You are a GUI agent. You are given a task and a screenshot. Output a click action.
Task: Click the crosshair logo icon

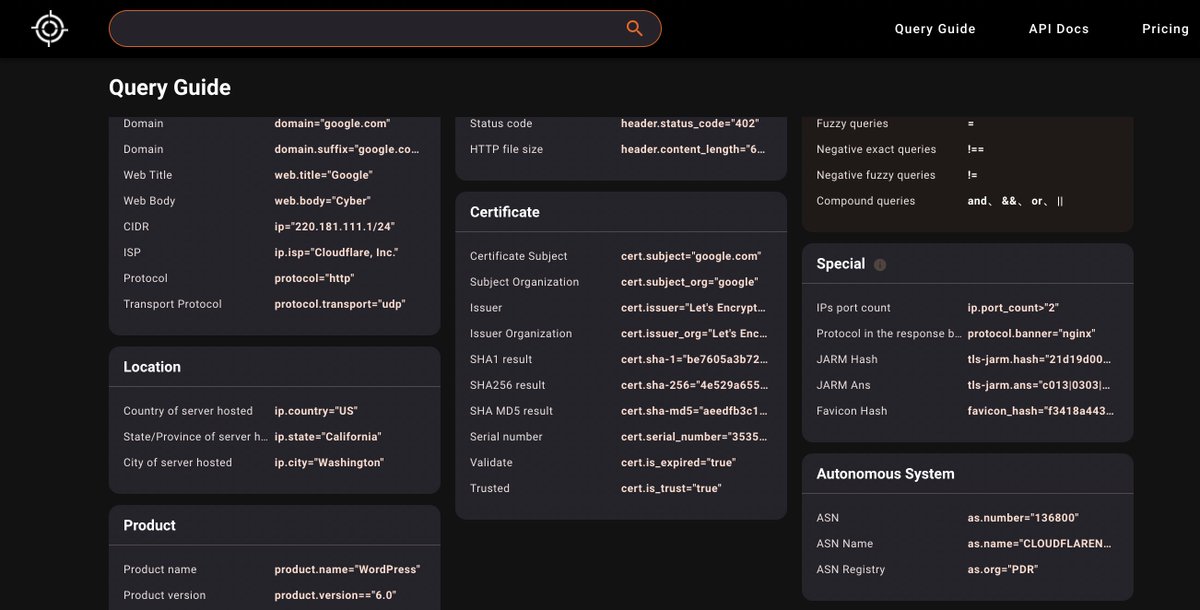(49, 28)
